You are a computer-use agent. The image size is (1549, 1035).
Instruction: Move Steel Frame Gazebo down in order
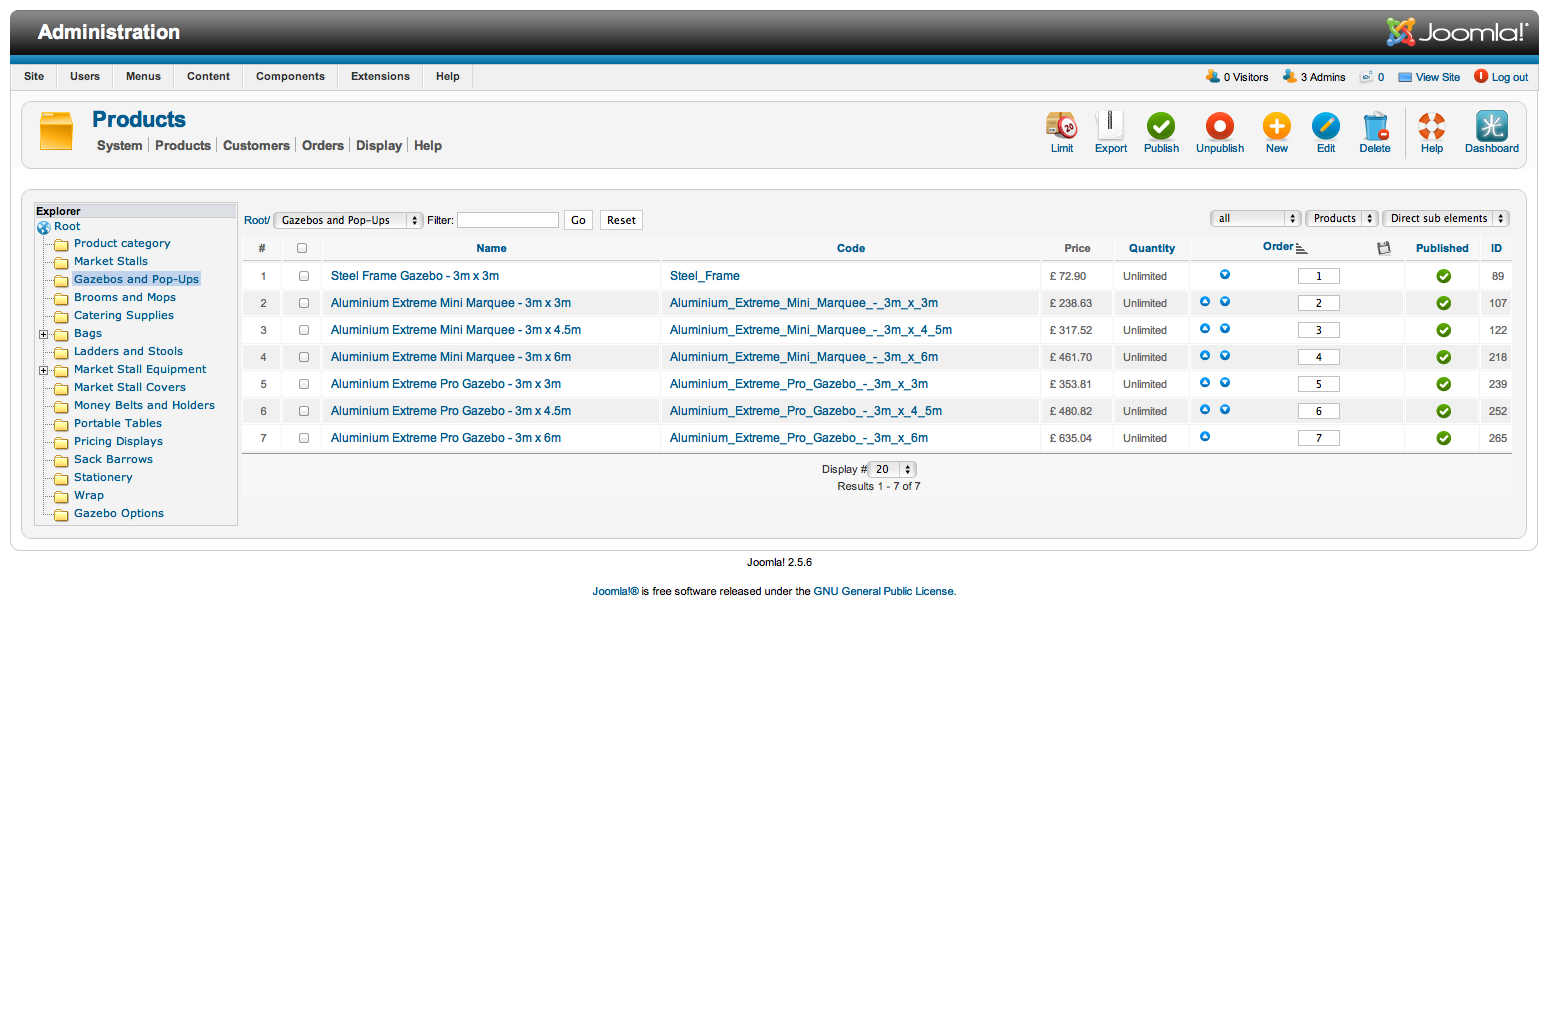click(1225, 275)
